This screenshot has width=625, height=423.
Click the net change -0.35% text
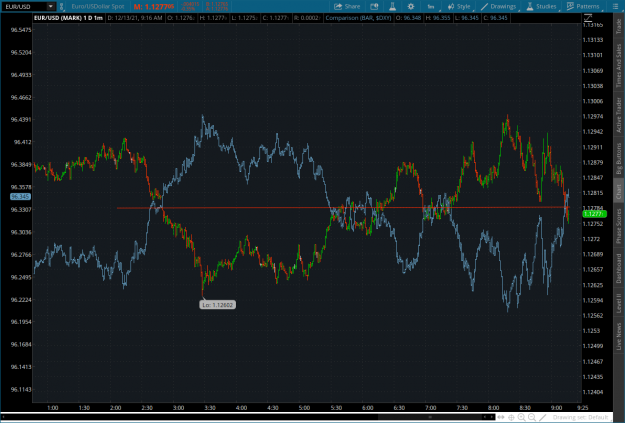click(x=187, y=9)
